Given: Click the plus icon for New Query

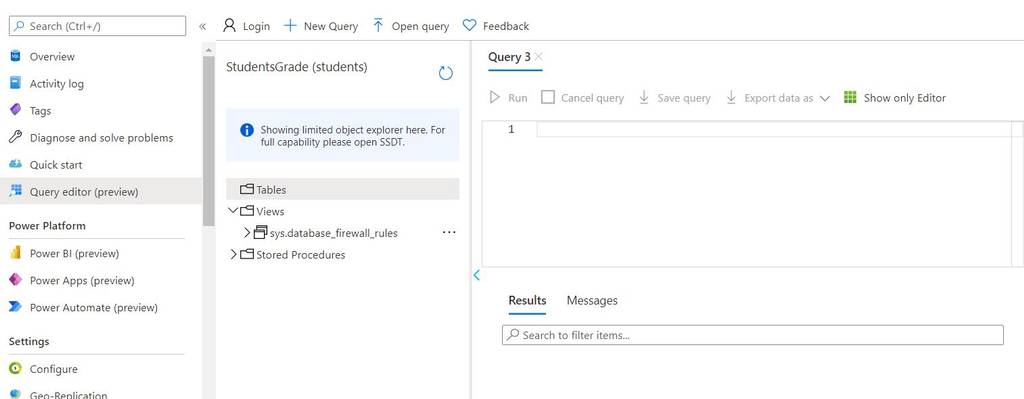Looking at the screenshot, I should pos(290,25).
